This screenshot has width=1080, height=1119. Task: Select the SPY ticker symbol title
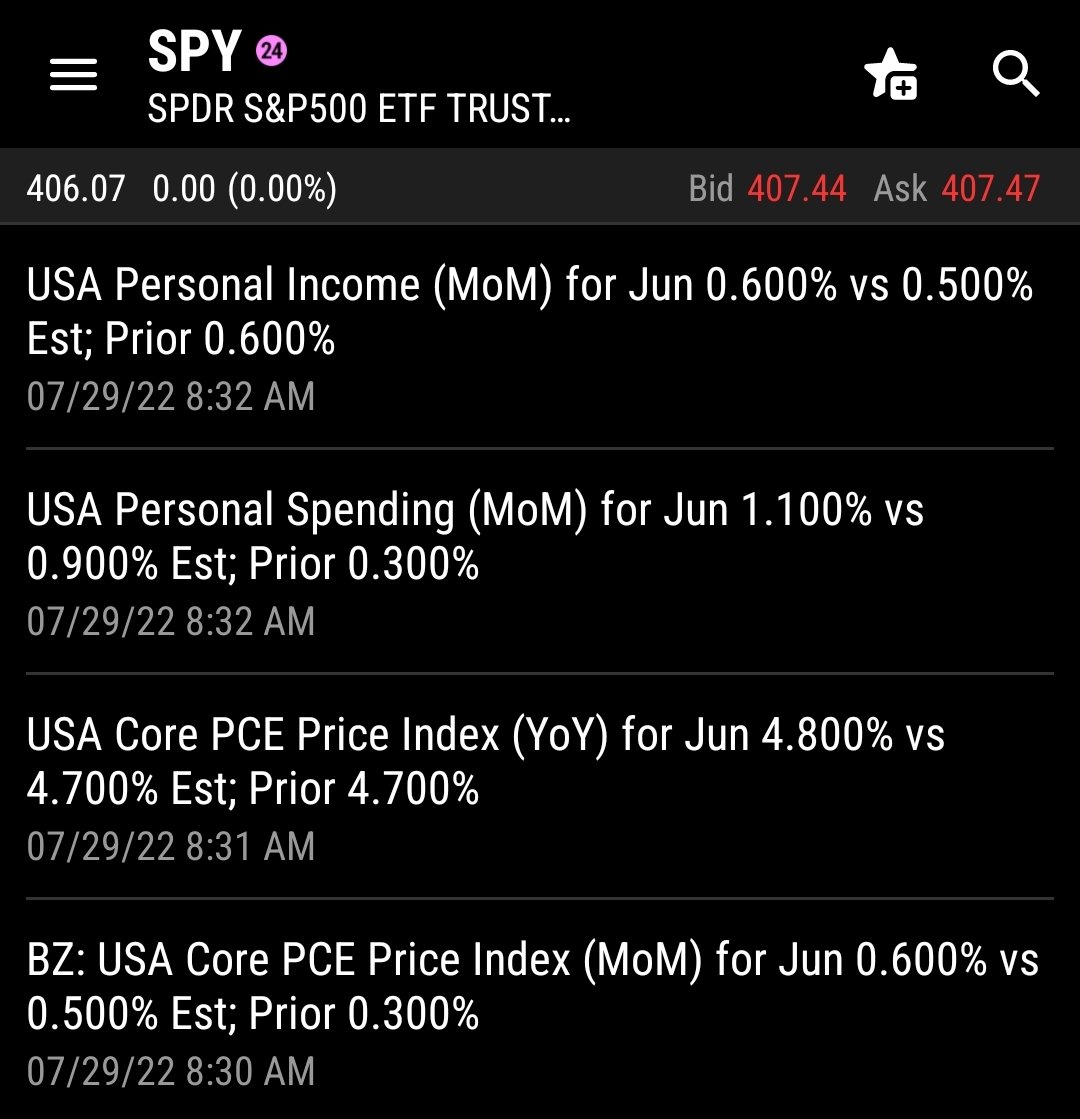point(195,51)
